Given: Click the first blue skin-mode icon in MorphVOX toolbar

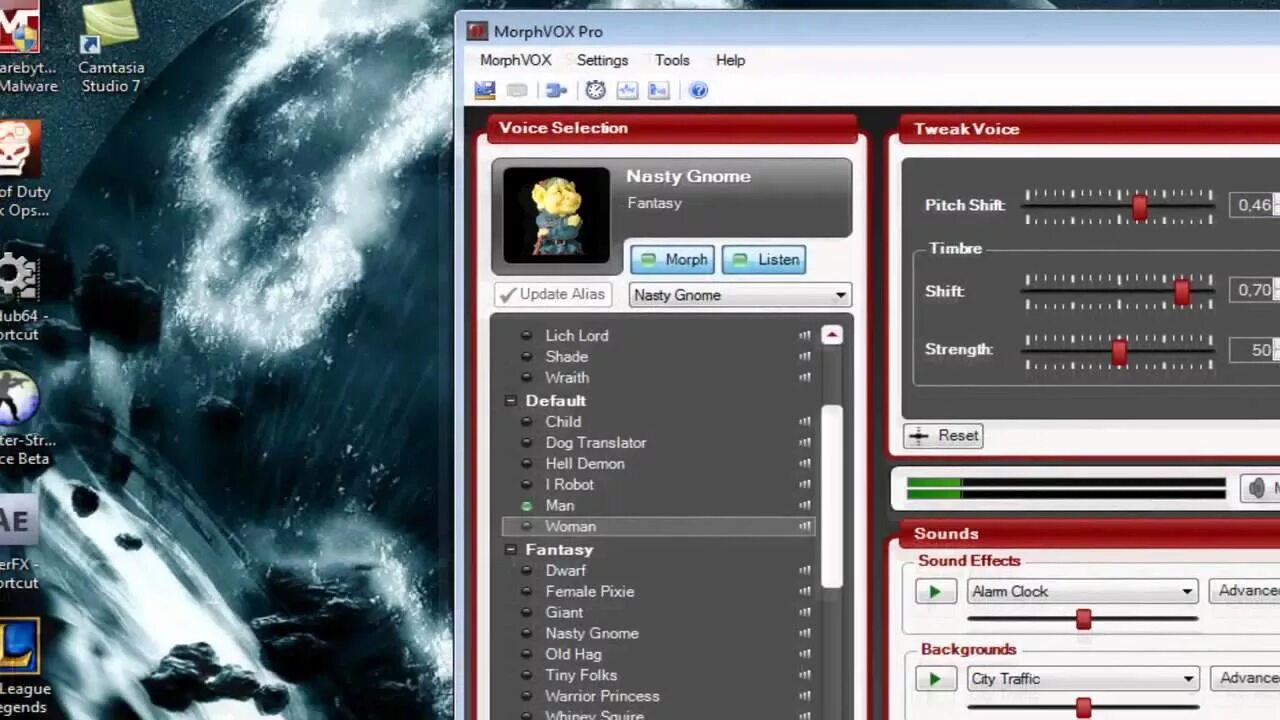Looking at the screenshot, I should point(485,90).
